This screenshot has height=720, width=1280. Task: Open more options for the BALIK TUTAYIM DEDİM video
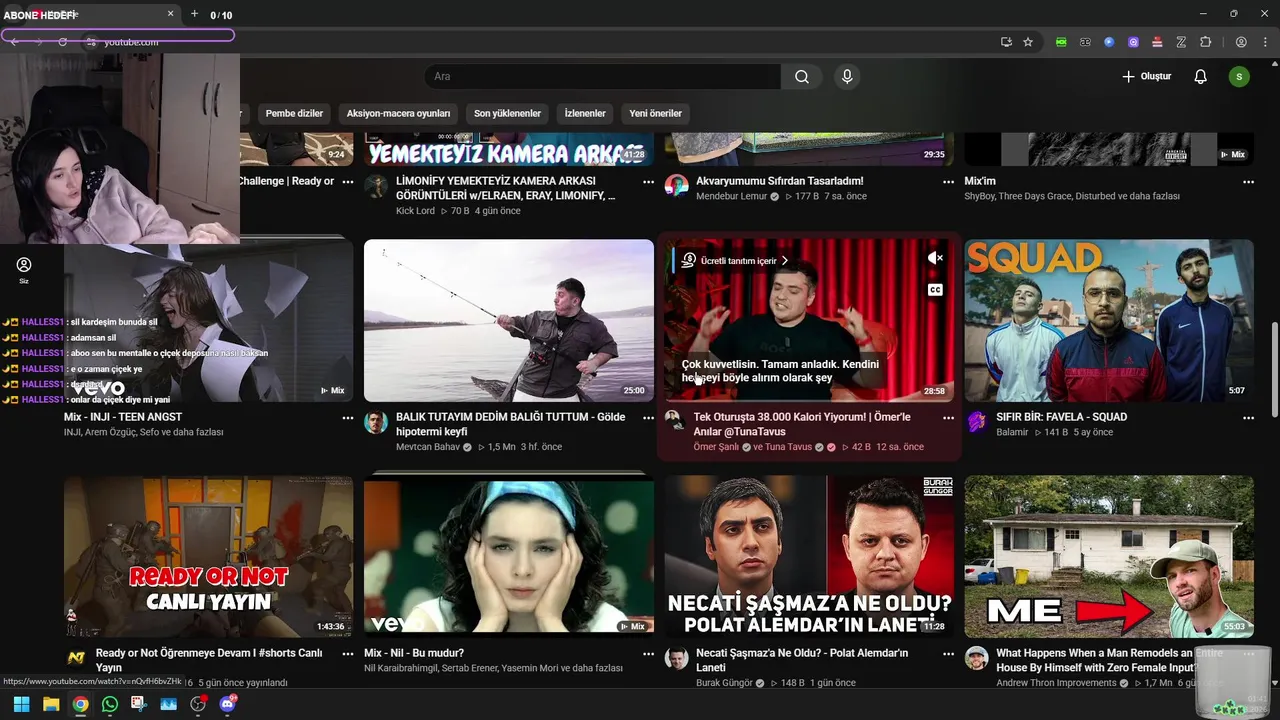[x=648, y=418]
